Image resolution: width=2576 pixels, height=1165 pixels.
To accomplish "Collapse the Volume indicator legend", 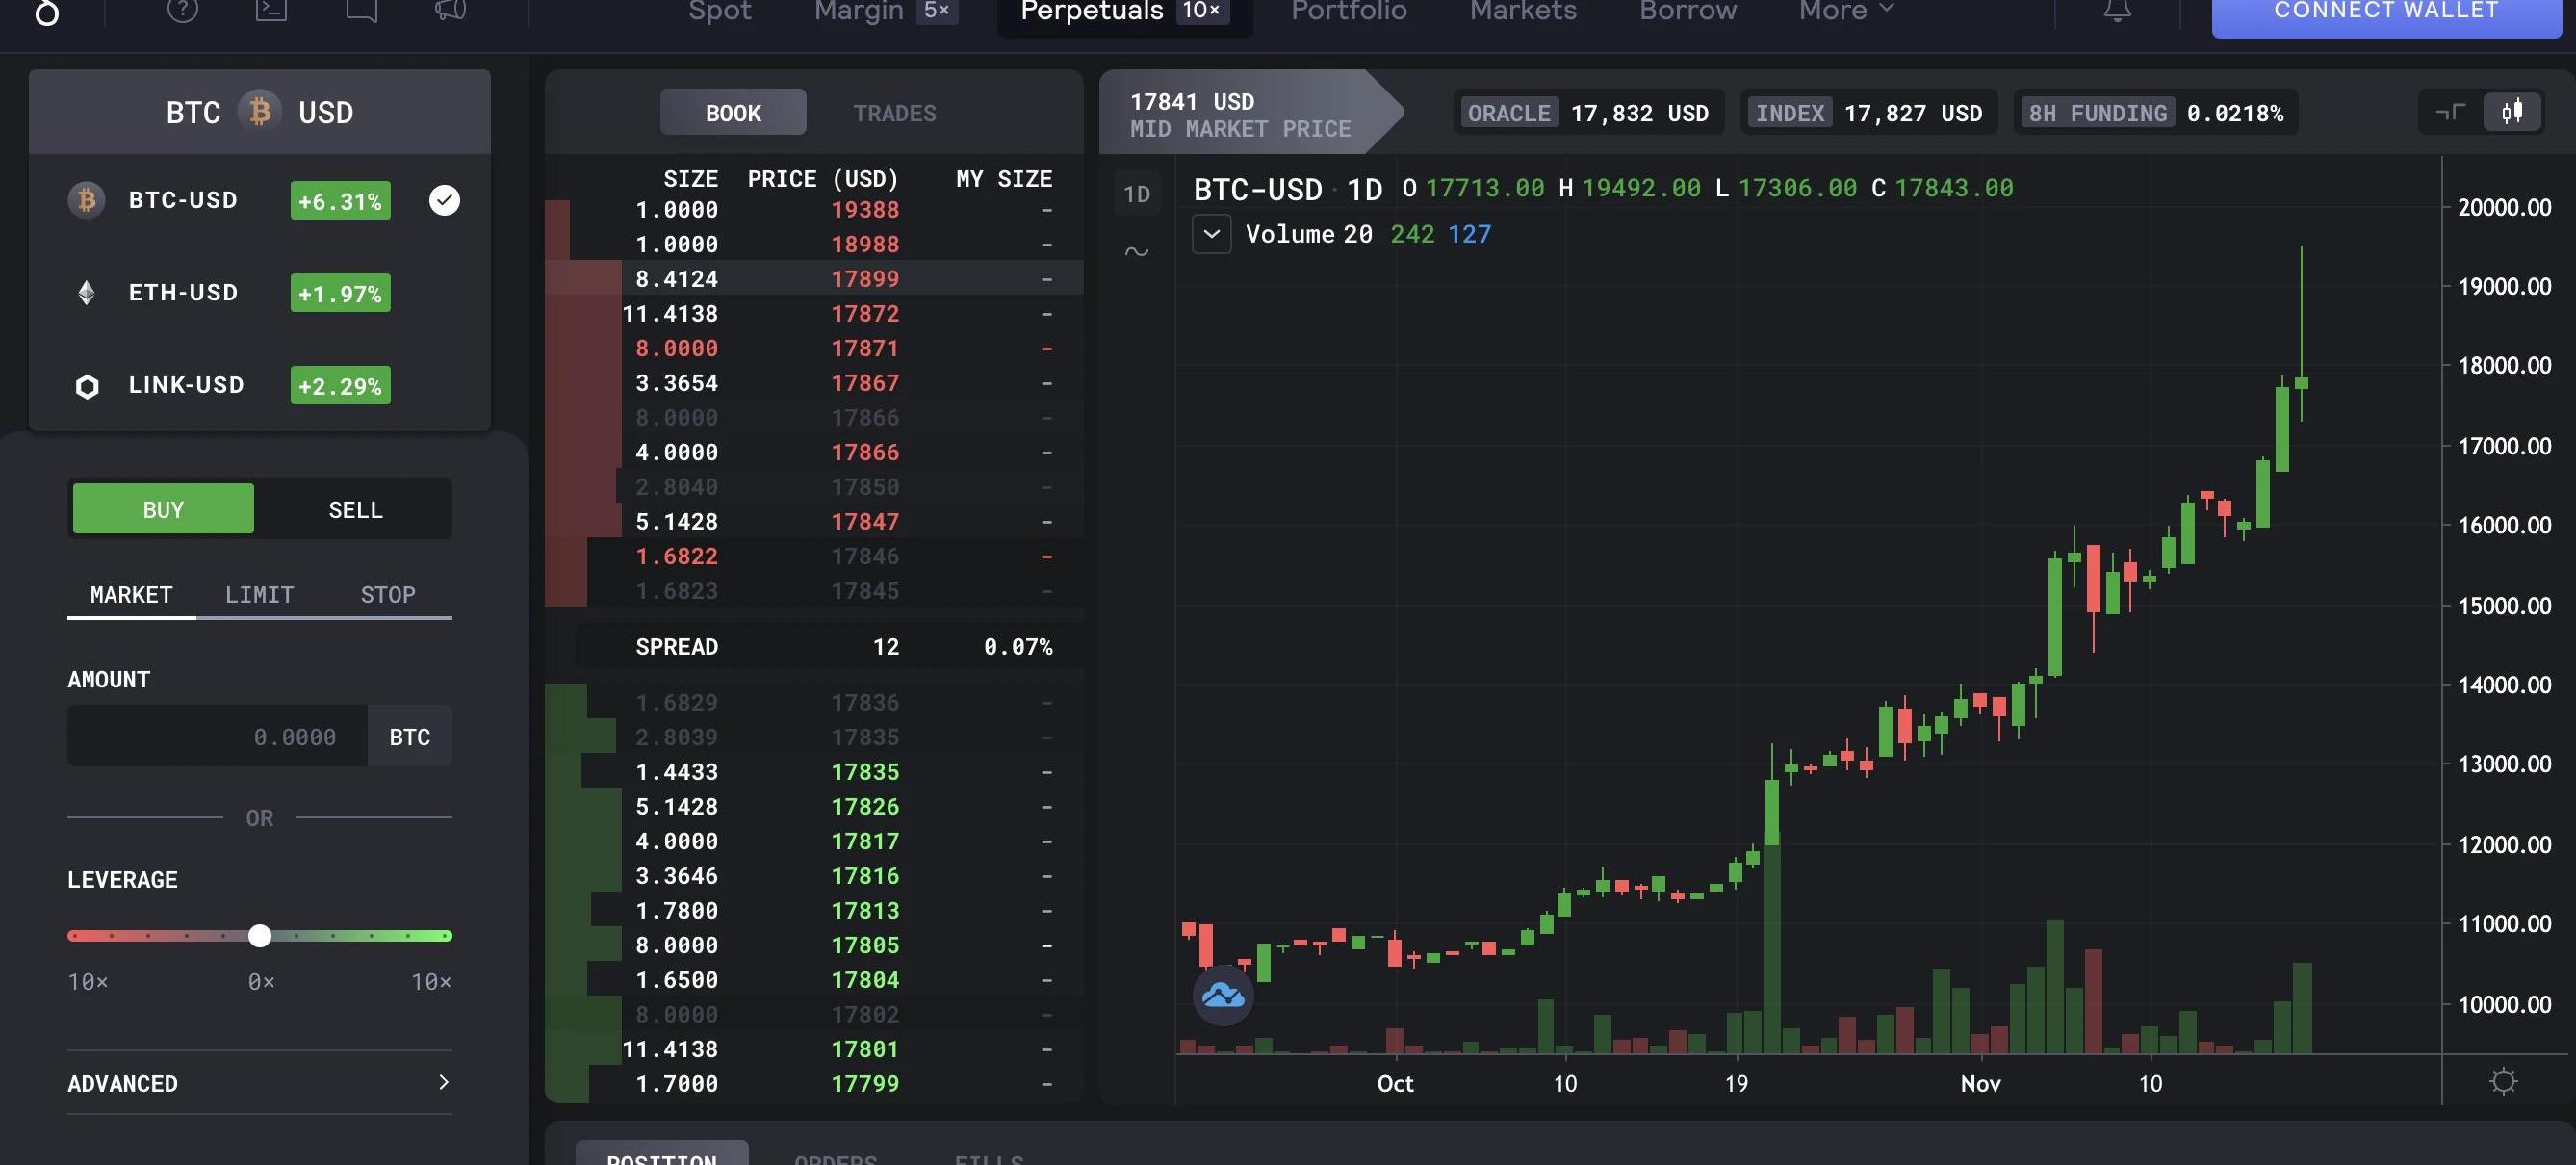I will click(x=1211, y=234).
